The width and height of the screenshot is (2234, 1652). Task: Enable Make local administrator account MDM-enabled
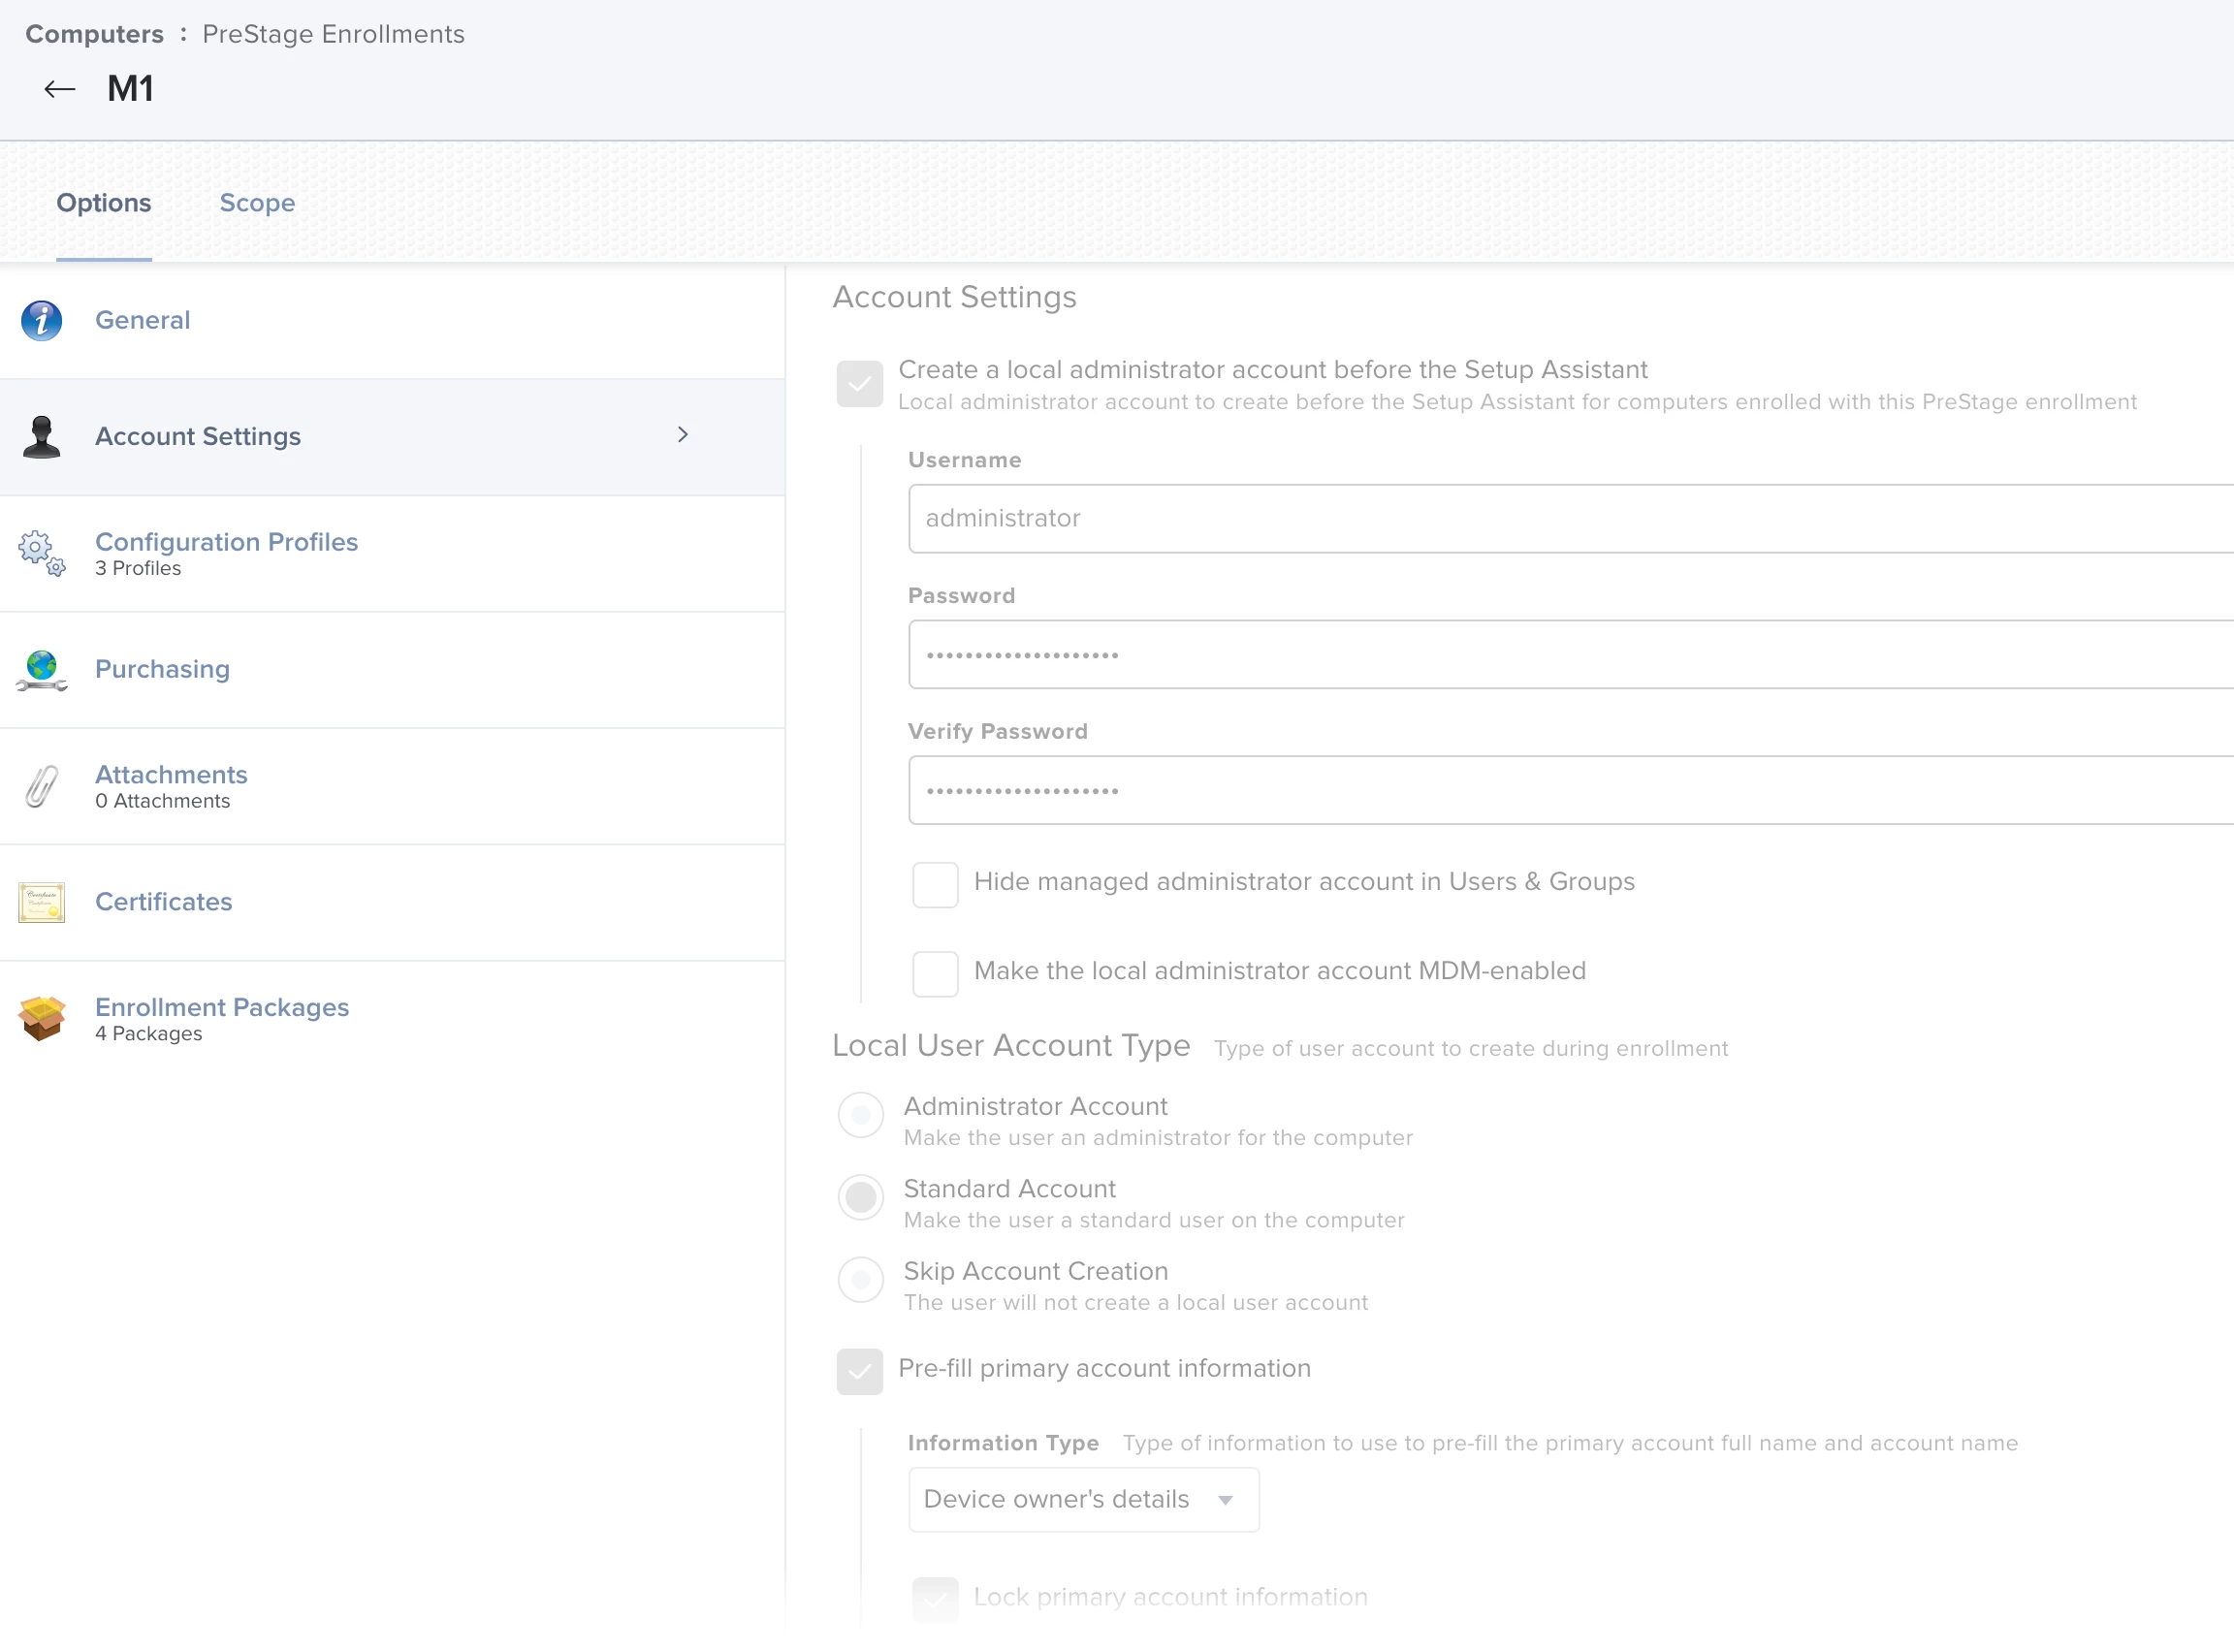pos(935,973)
